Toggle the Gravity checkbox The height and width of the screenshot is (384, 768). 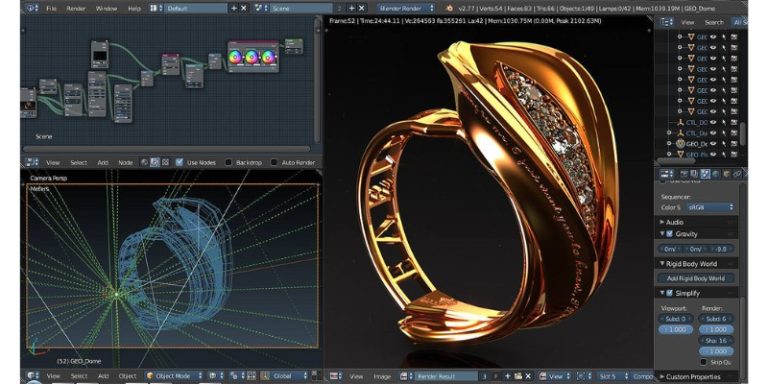pyautogui.click(x=670, y=234)
